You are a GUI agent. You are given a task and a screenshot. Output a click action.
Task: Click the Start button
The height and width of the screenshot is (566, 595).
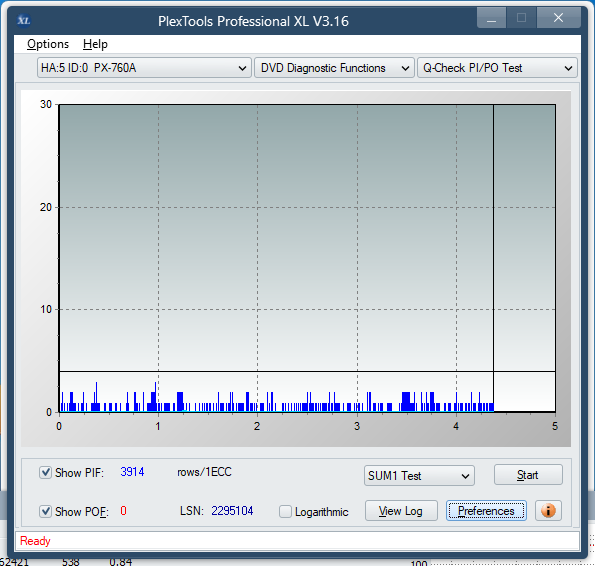point(528,475)
